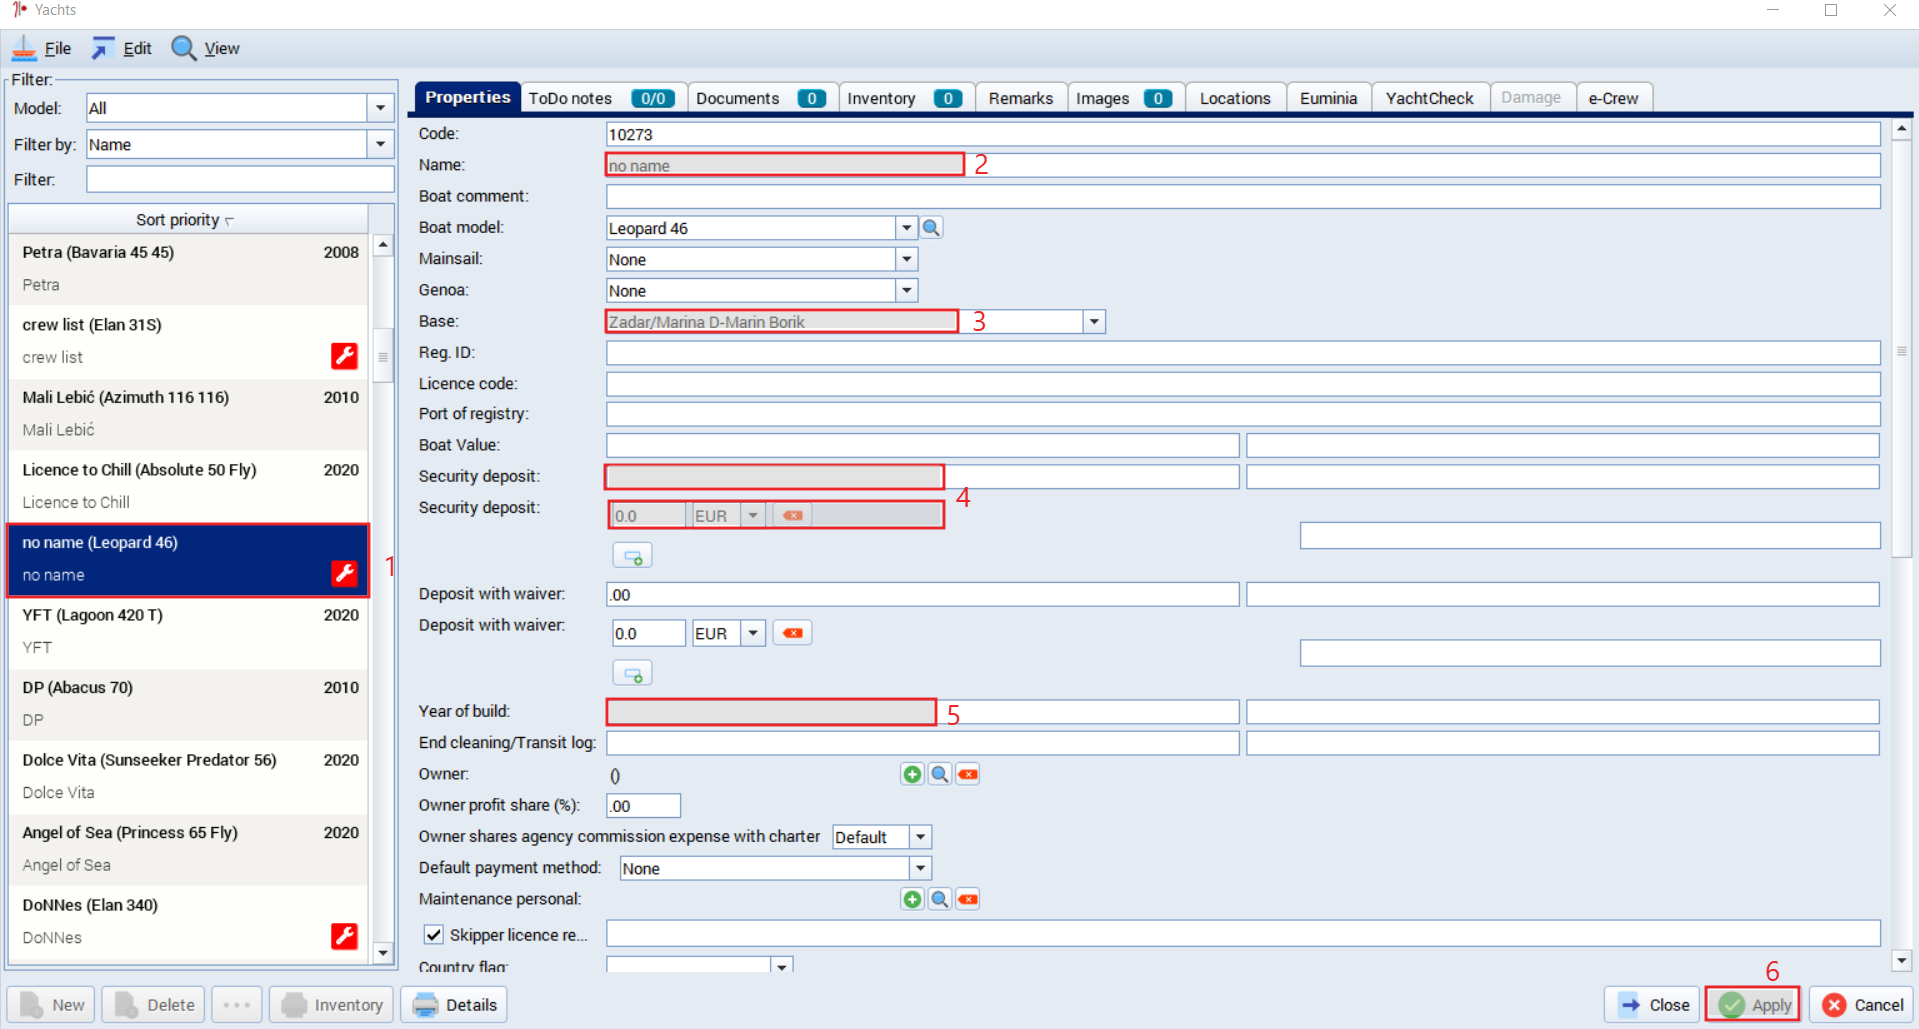
Task: Search Maintenance personal with magnifier icon
Action: (x=940, y=899)
